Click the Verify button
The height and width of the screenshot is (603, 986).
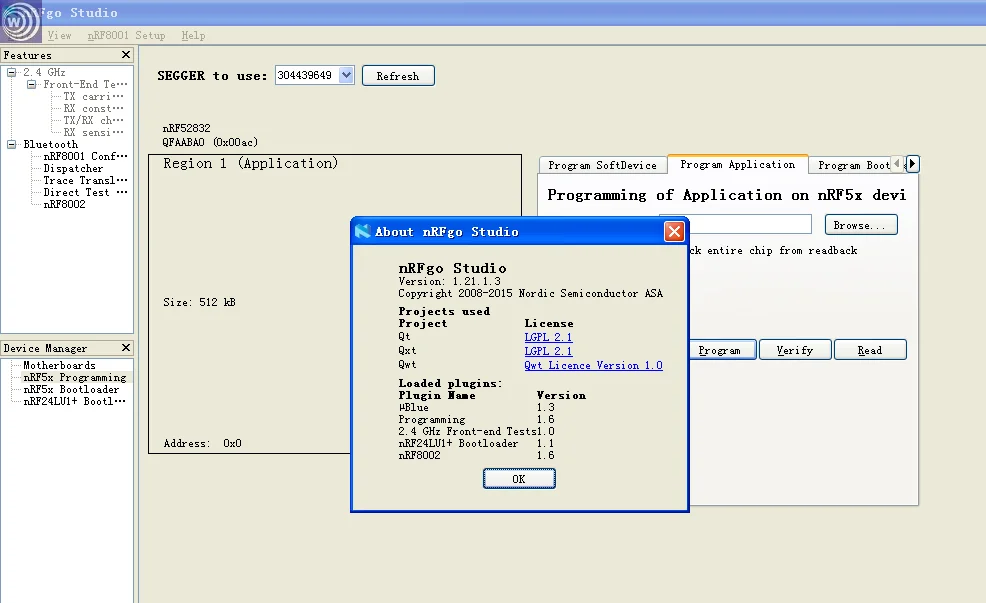(x=795, y=350)
